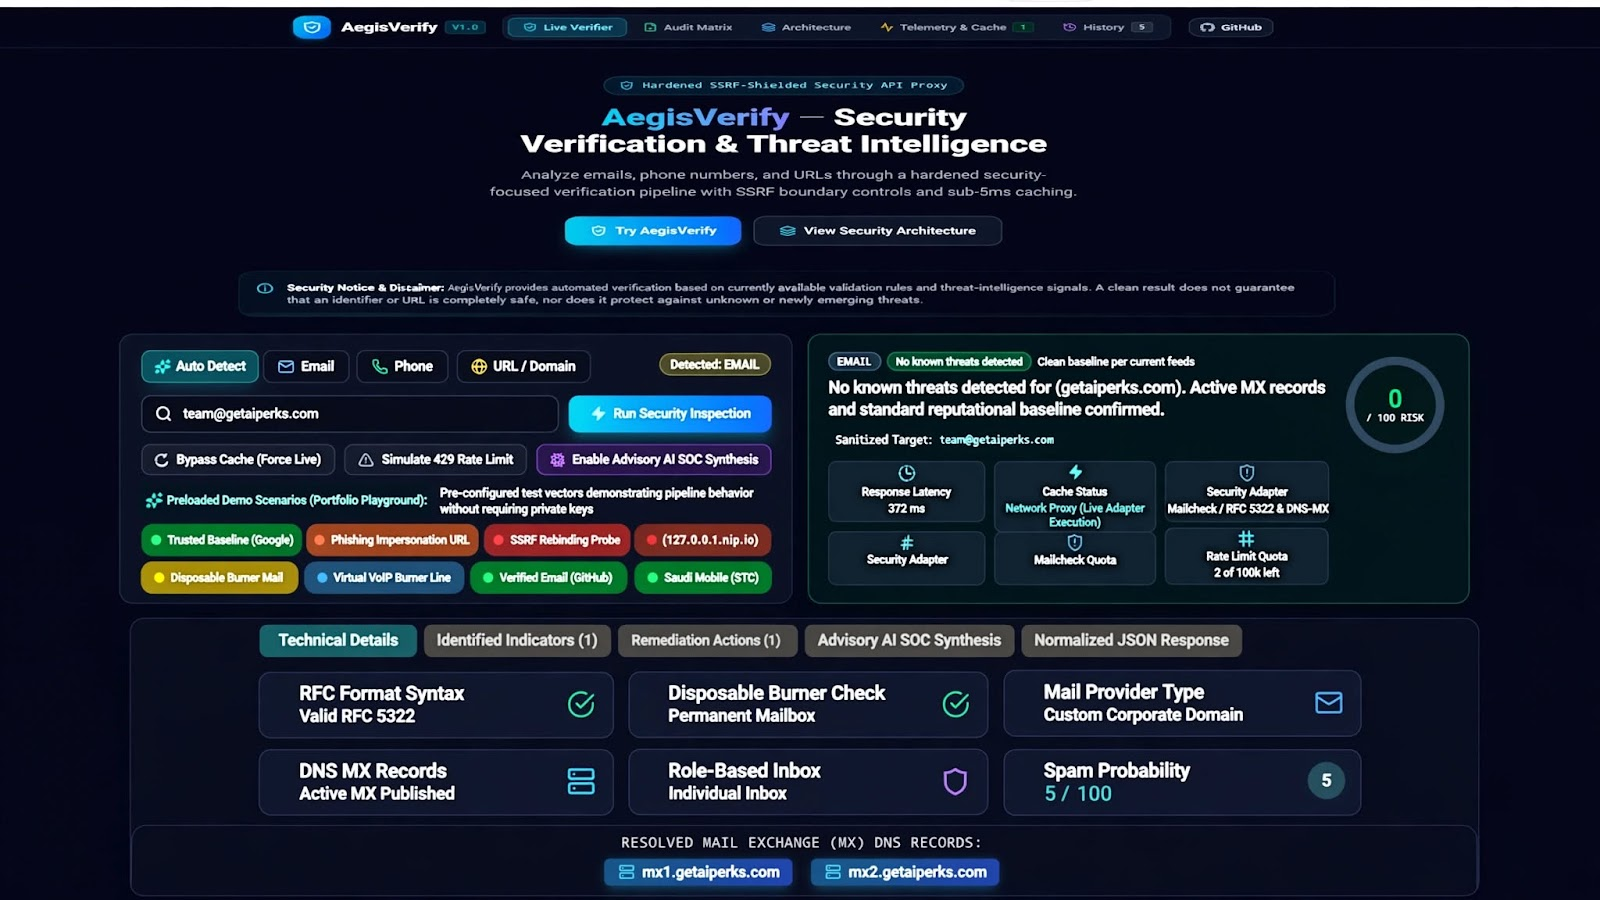This screenshot has width=1600, height=900.
Task: Load Verified Email (GitHub) scenario
Action: (549, 578)
